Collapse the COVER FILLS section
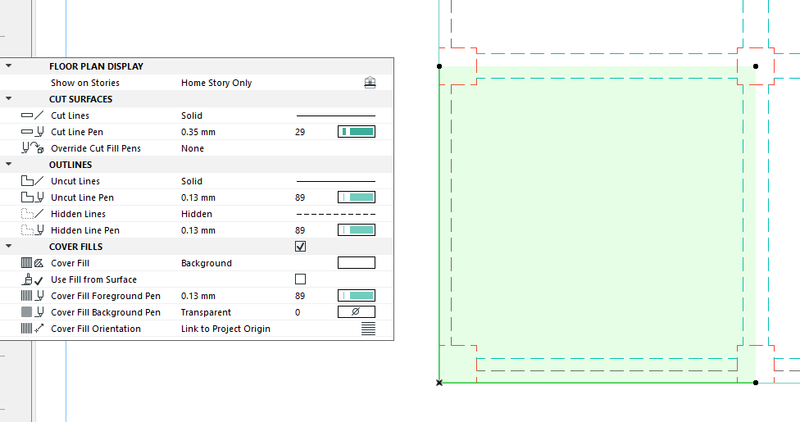 click(x=9, y=246)
